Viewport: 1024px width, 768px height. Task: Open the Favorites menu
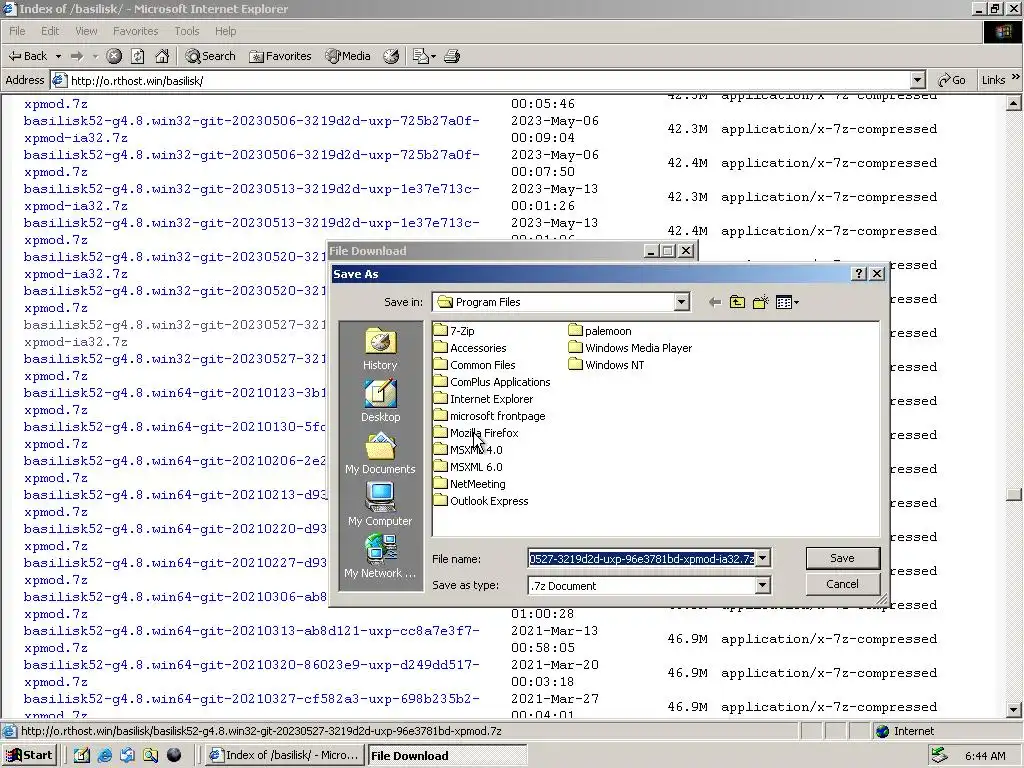(135, 31)
